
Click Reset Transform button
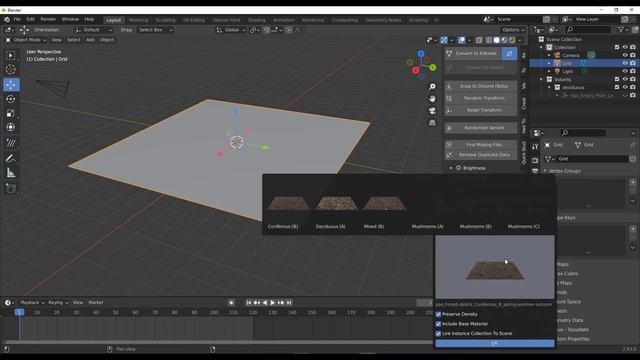click(481, 110)
